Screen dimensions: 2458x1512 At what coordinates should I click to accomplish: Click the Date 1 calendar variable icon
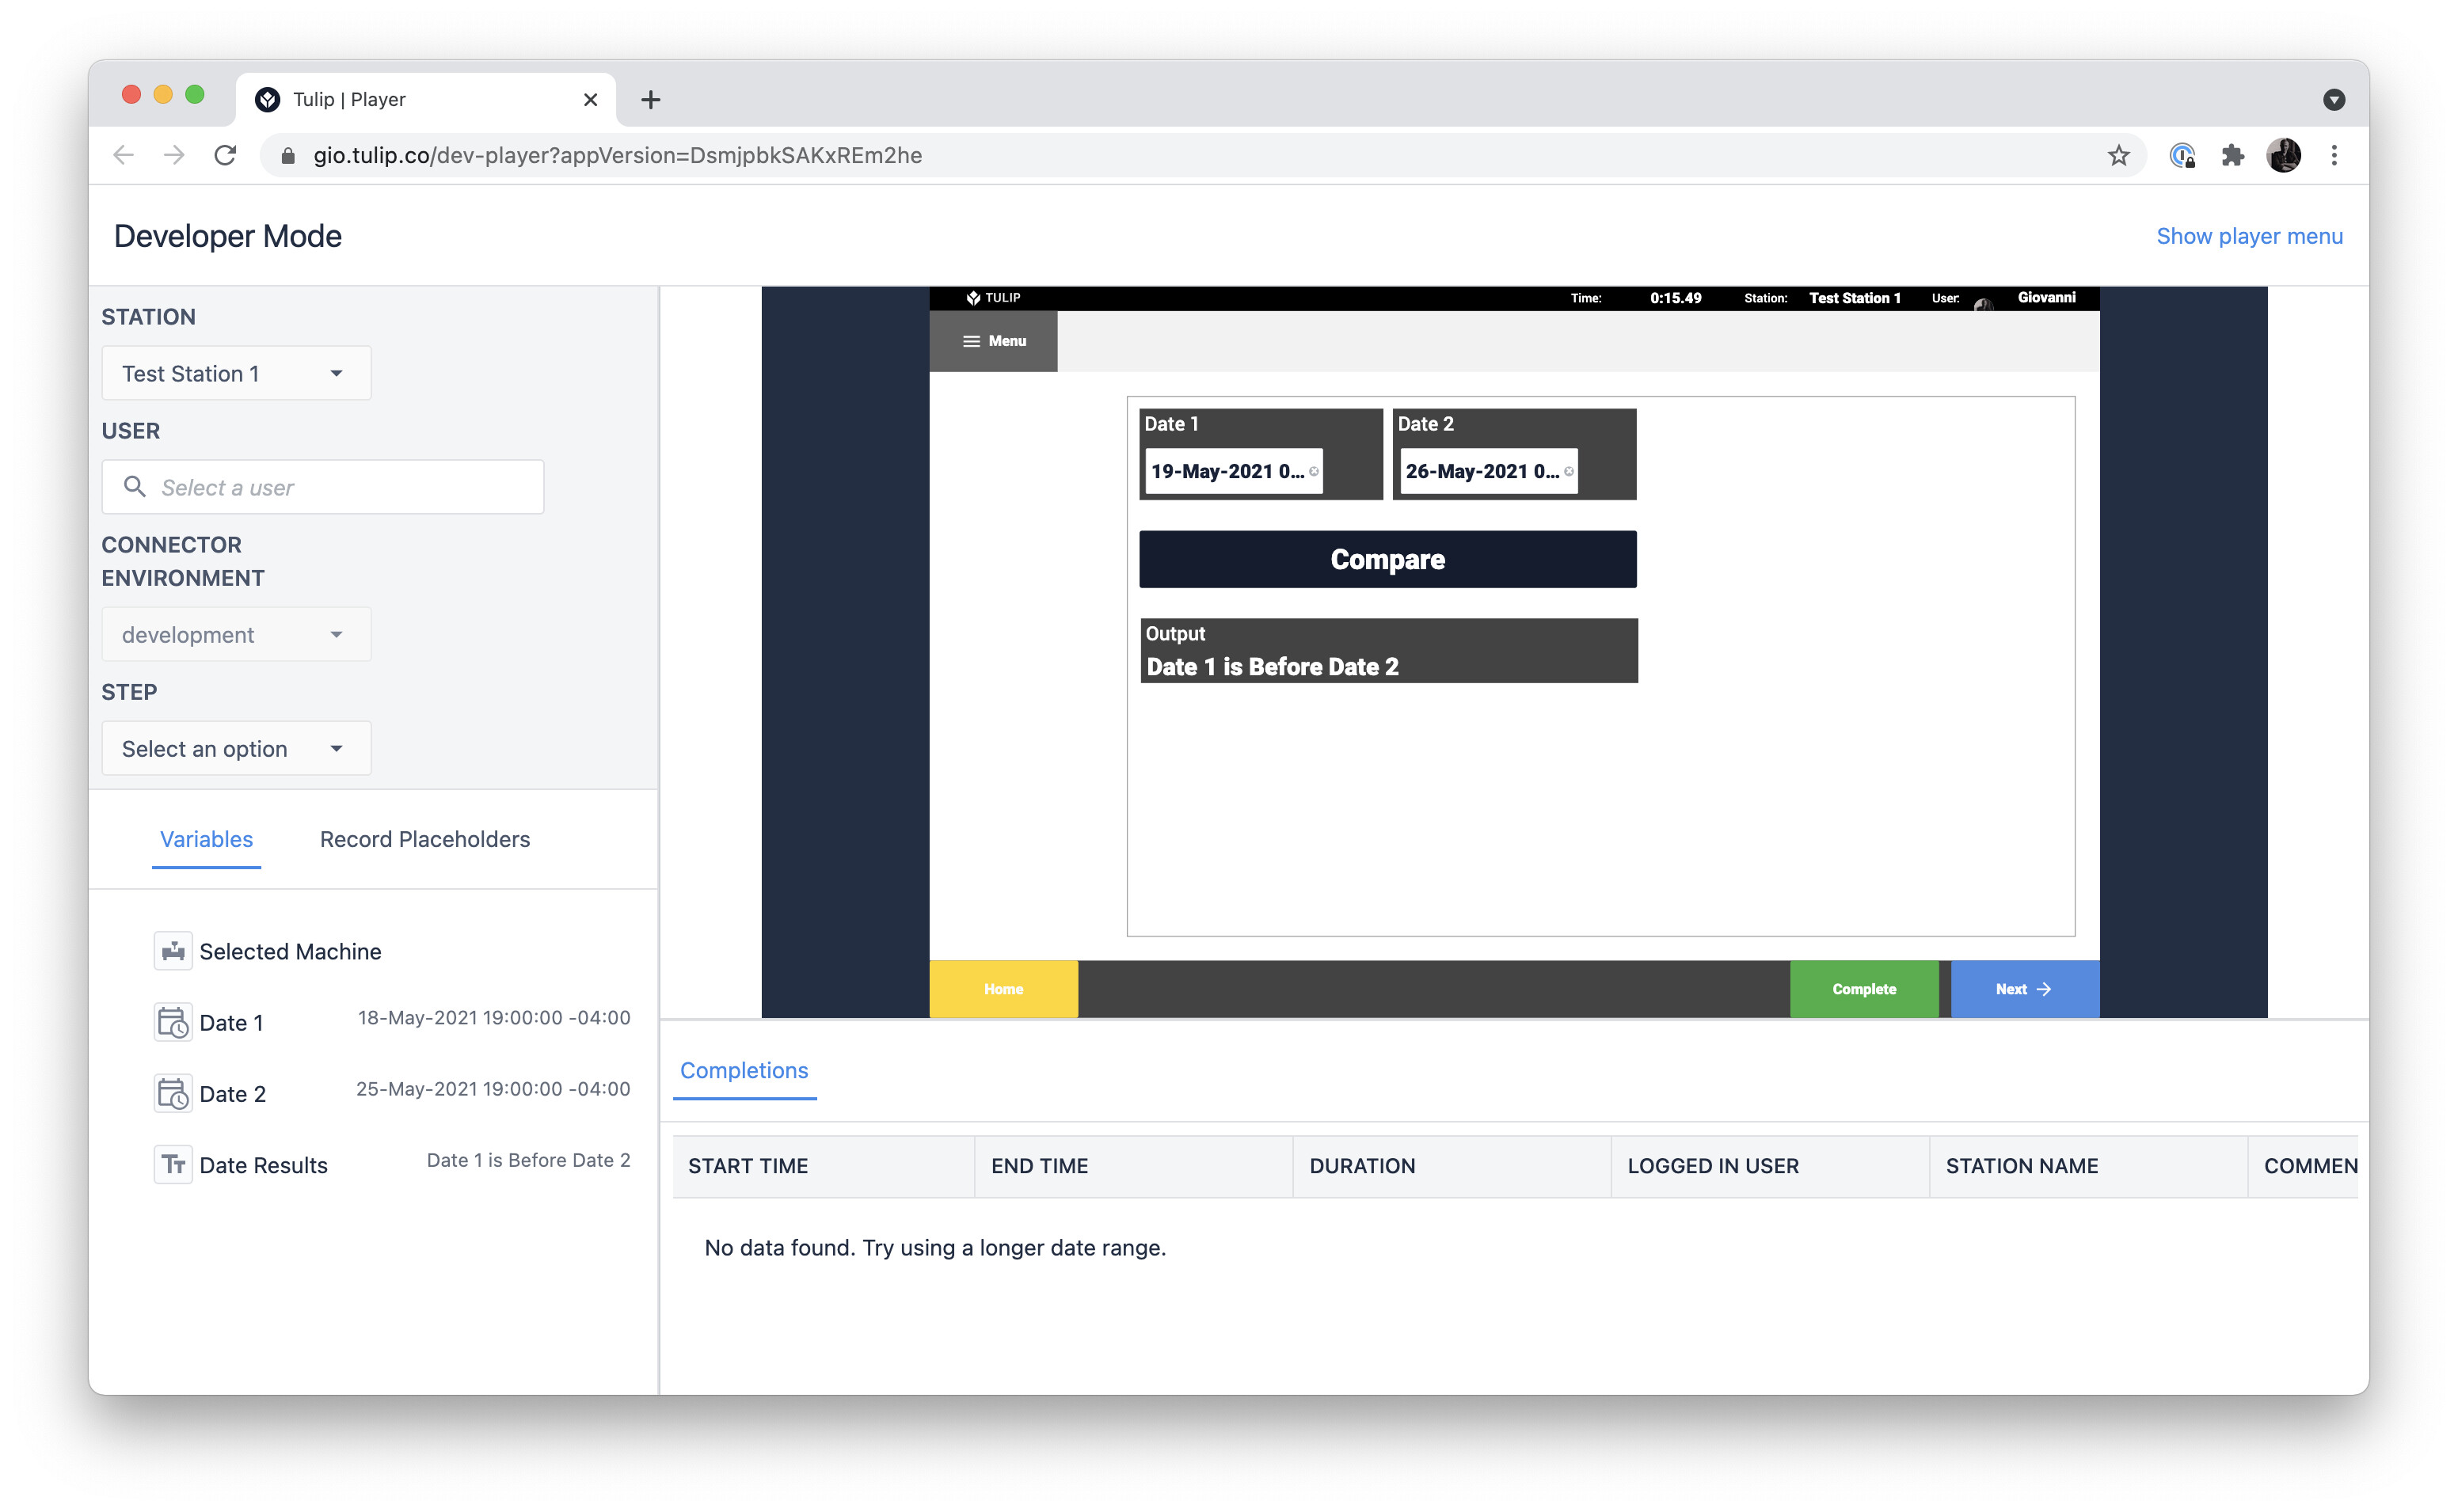[173, 1022]
